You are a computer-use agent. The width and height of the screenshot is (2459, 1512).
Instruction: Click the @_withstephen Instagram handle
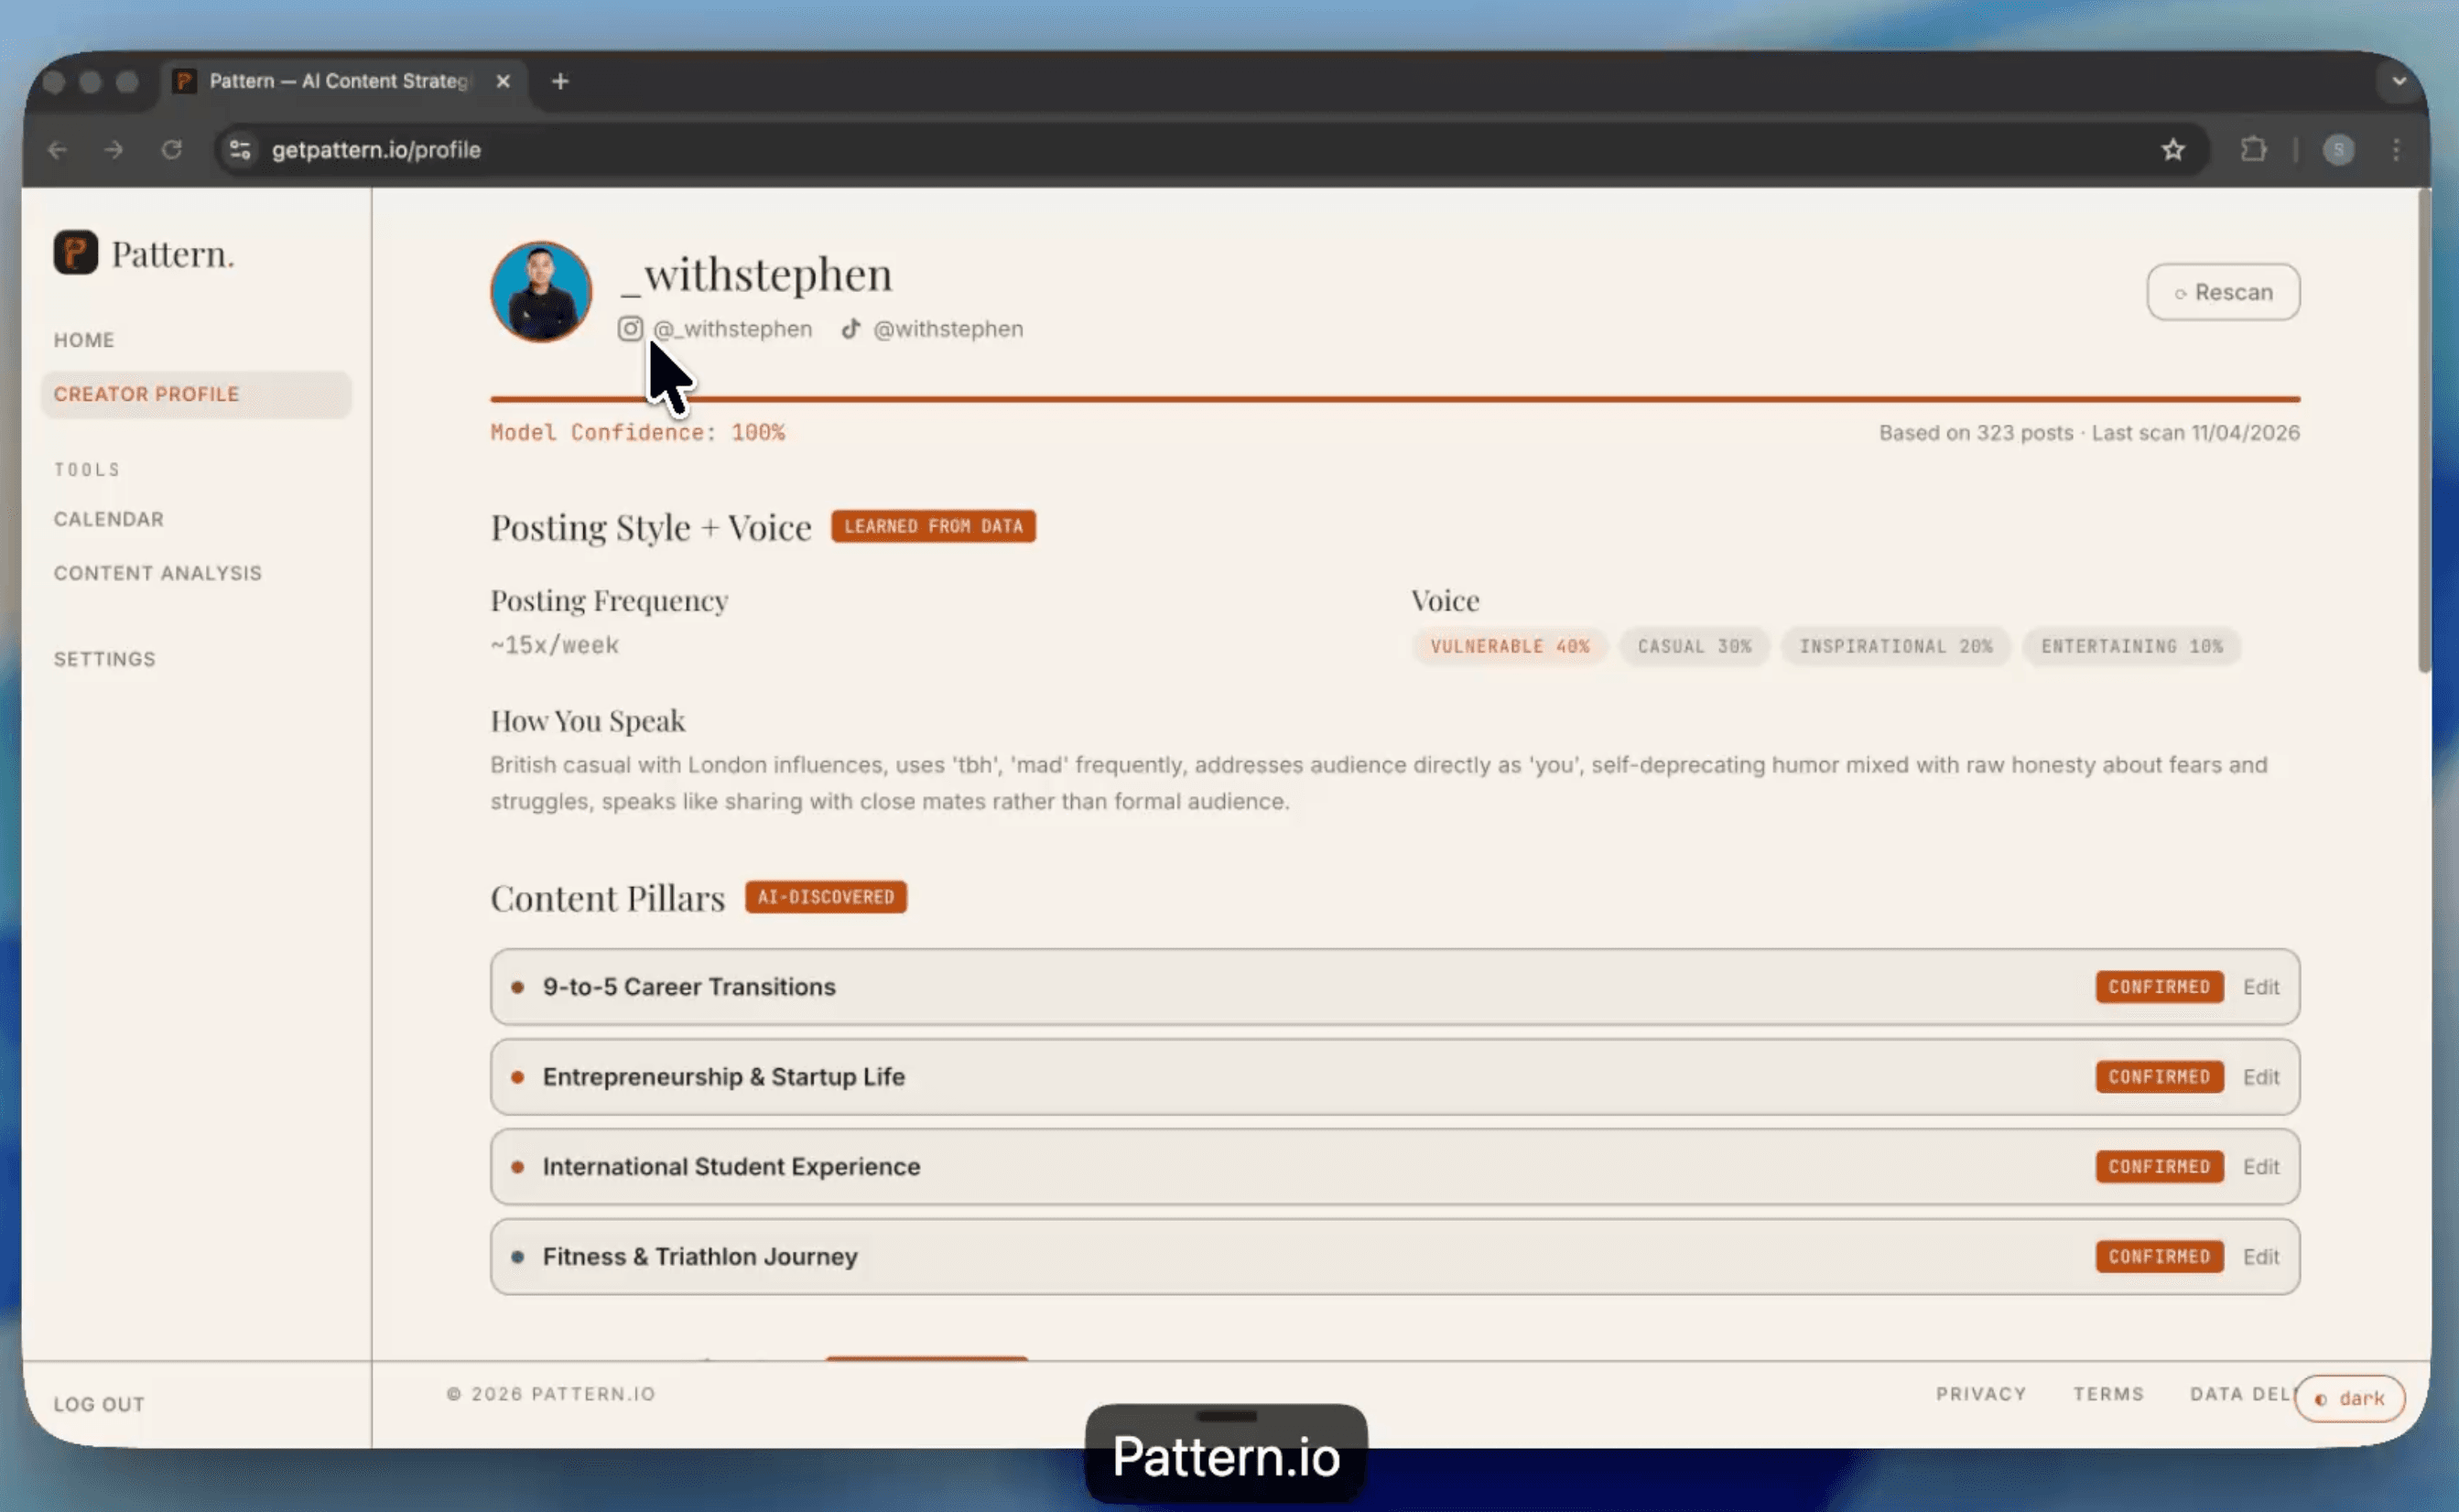pos(733,329)
